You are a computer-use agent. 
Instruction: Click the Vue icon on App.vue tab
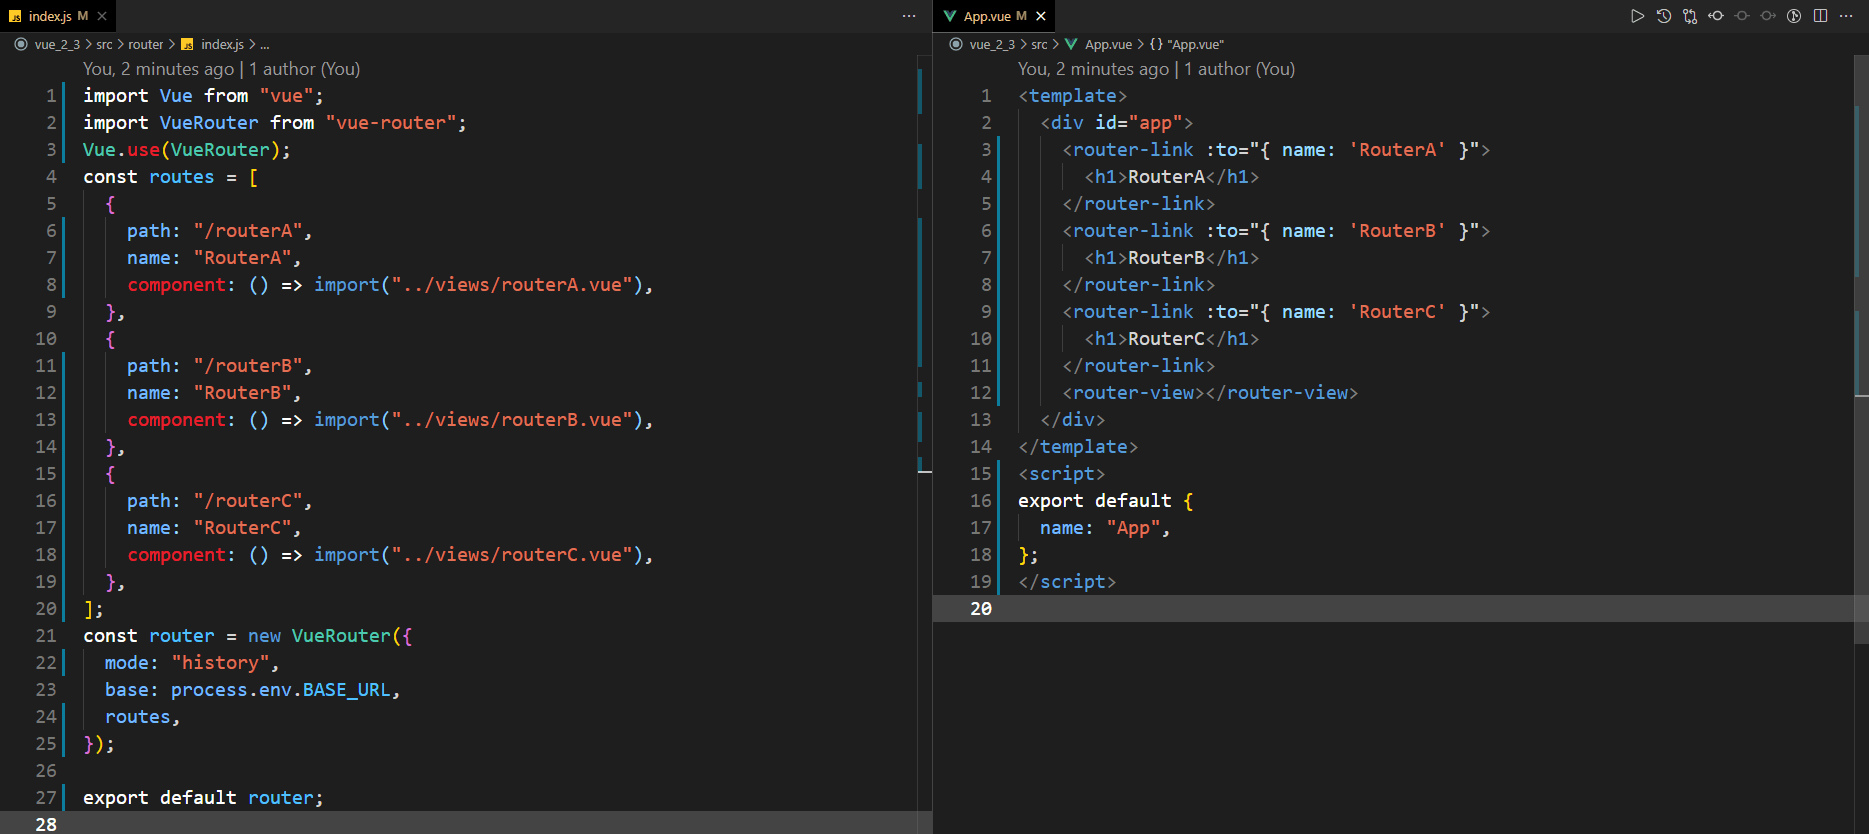coord(949,16)
